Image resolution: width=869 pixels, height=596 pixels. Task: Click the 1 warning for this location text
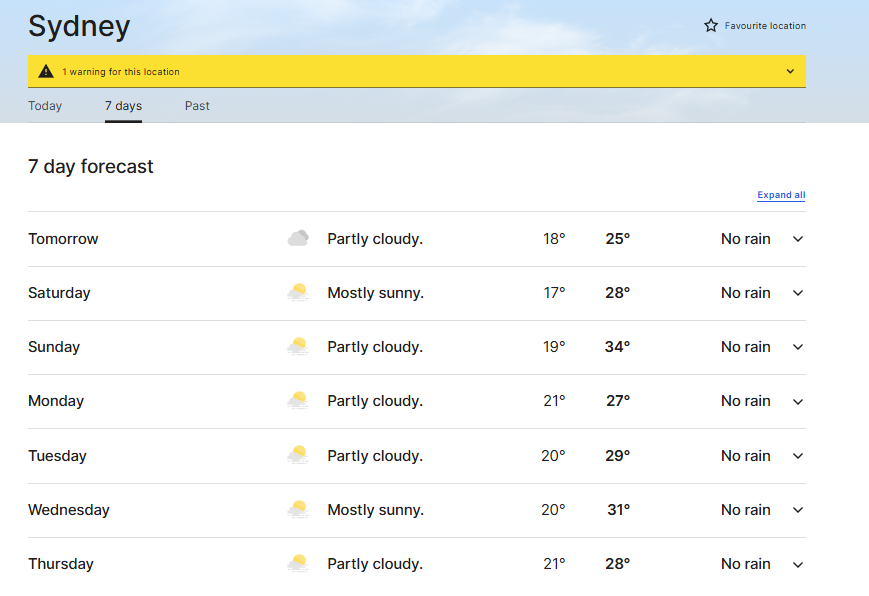tap(121, 72)
